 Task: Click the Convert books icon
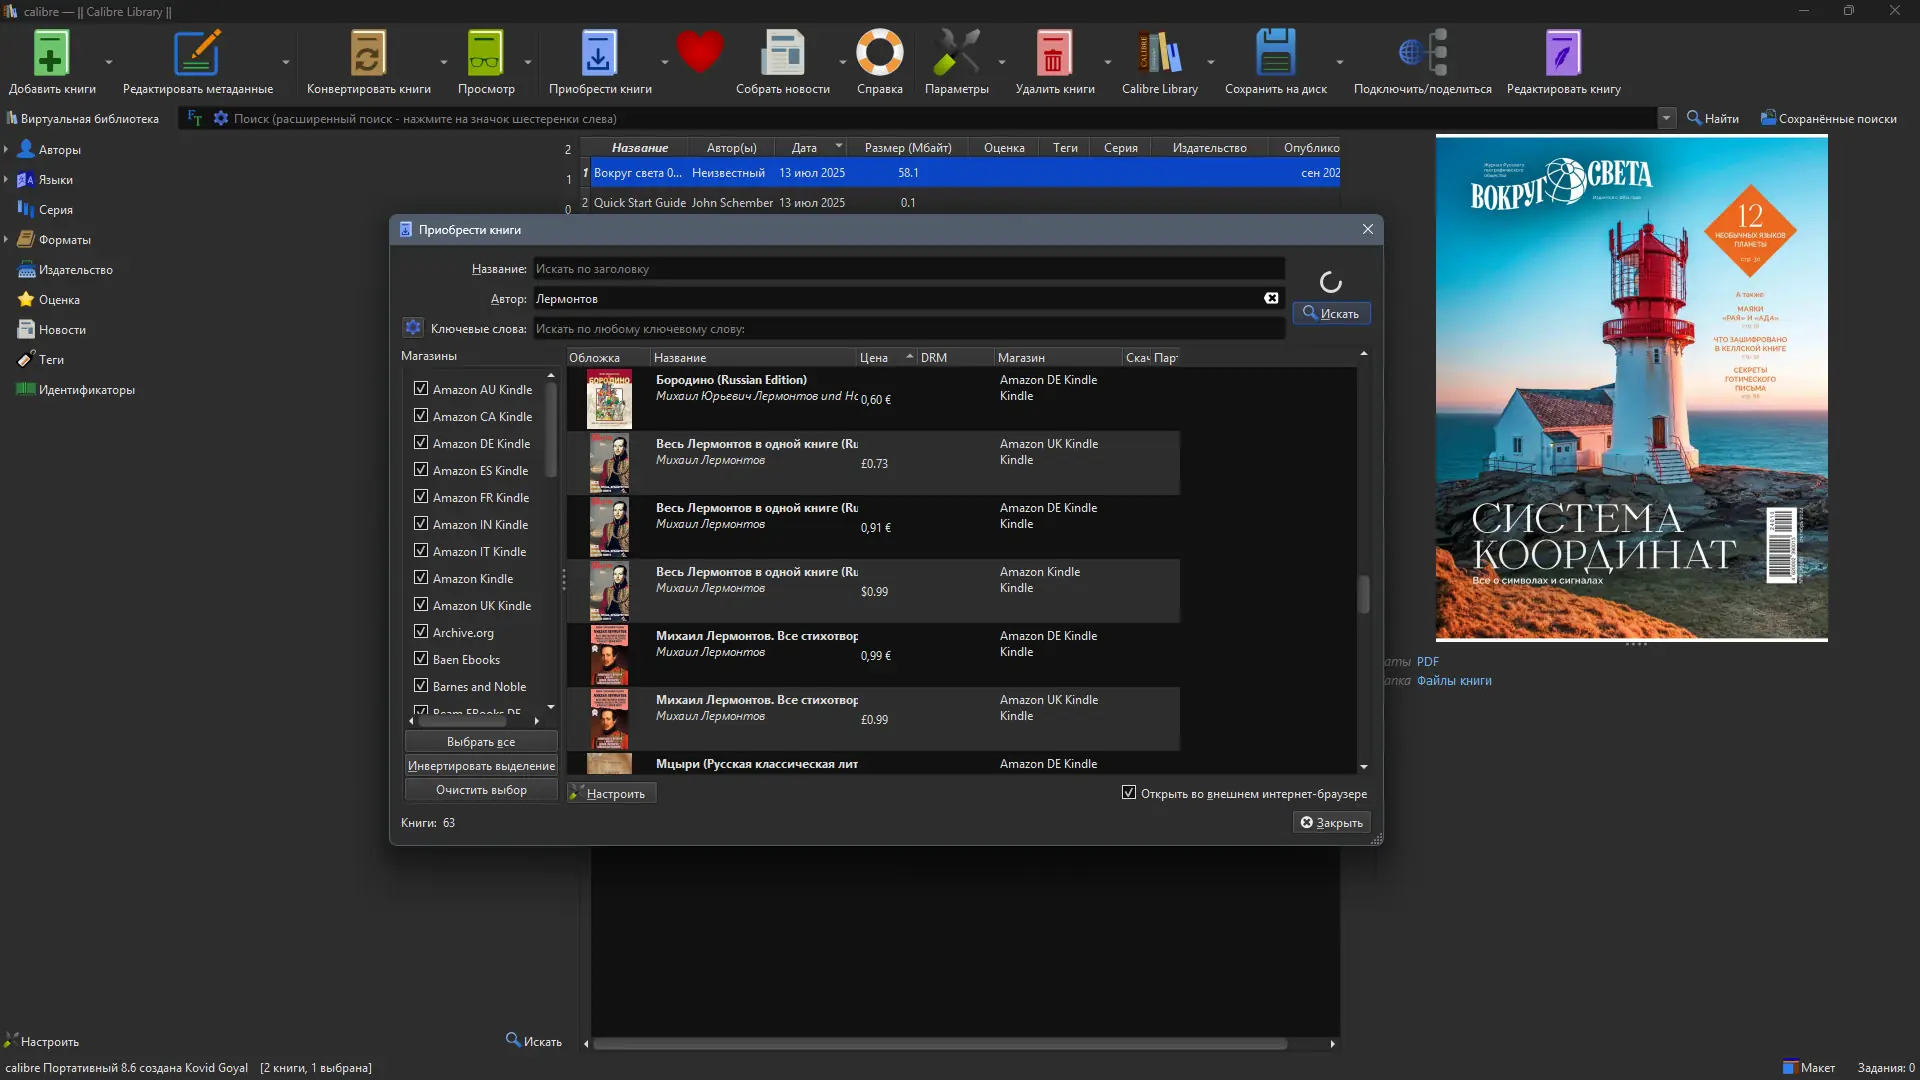coord(367,55)
